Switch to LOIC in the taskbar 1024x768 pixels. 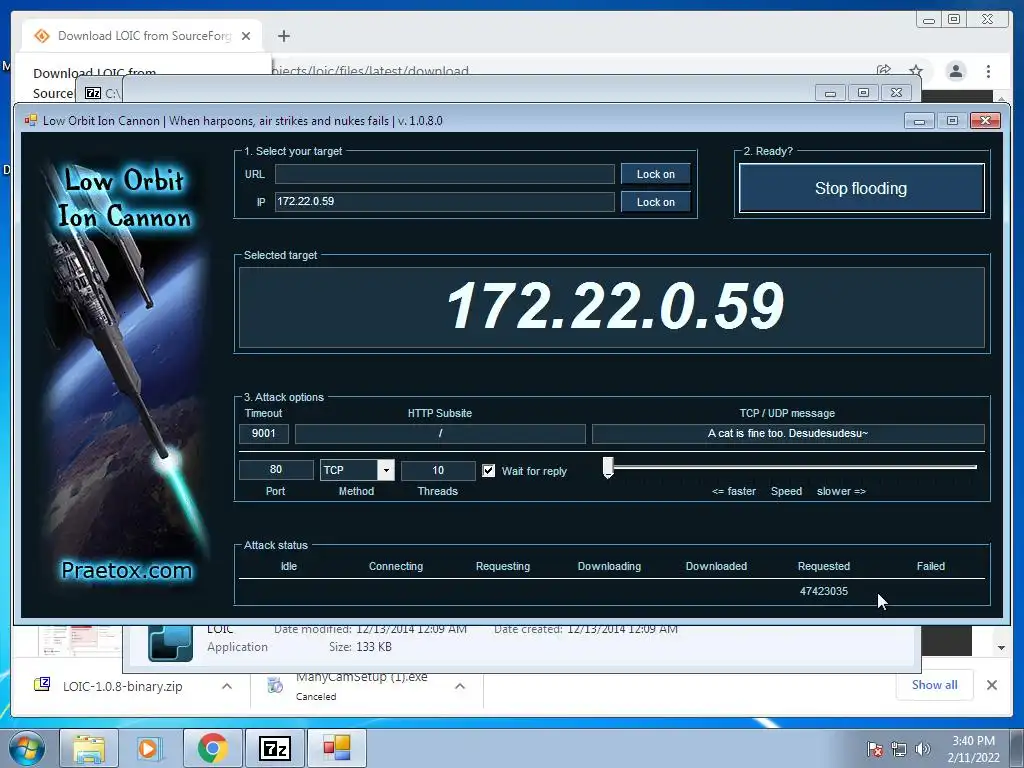[x=337, y=748]
